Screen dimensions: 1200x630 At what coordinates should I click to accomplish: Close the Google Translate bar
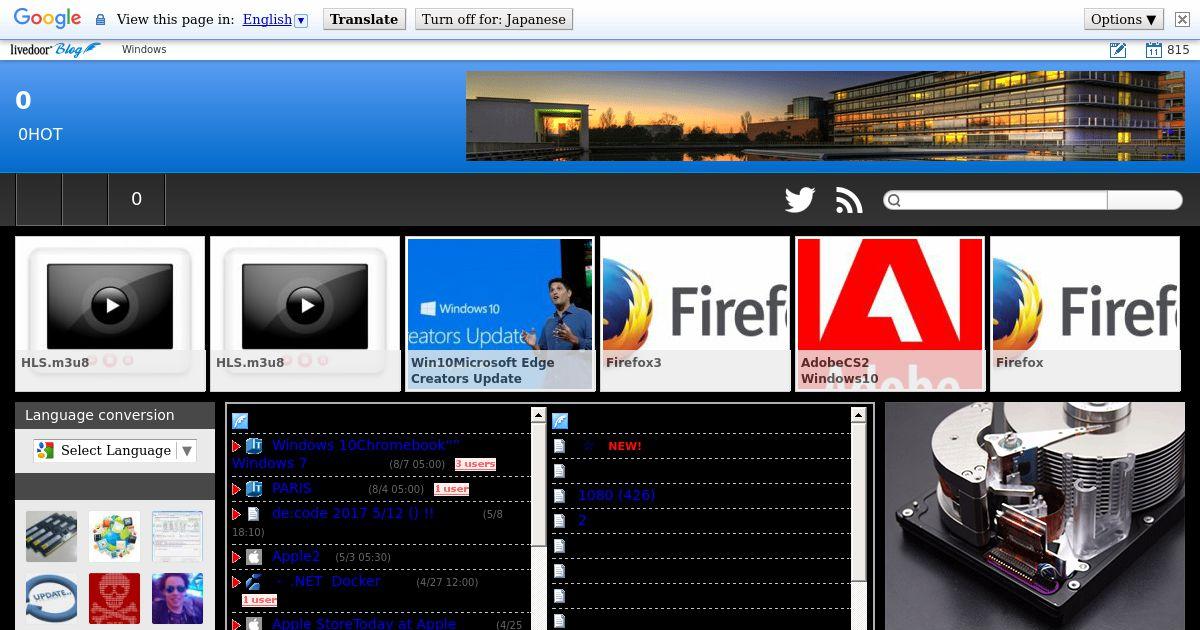[1182, 19]
